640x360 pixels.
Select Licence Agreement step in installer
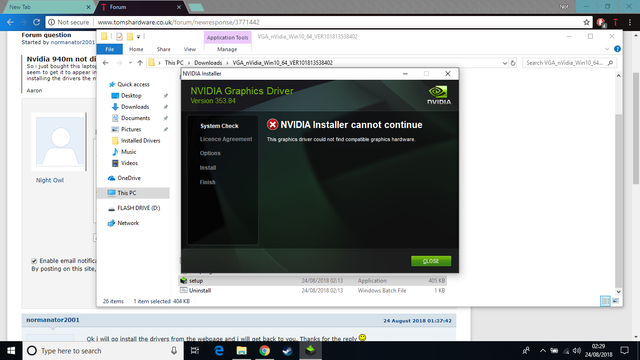pyautogui.click(x=226, y=139)
